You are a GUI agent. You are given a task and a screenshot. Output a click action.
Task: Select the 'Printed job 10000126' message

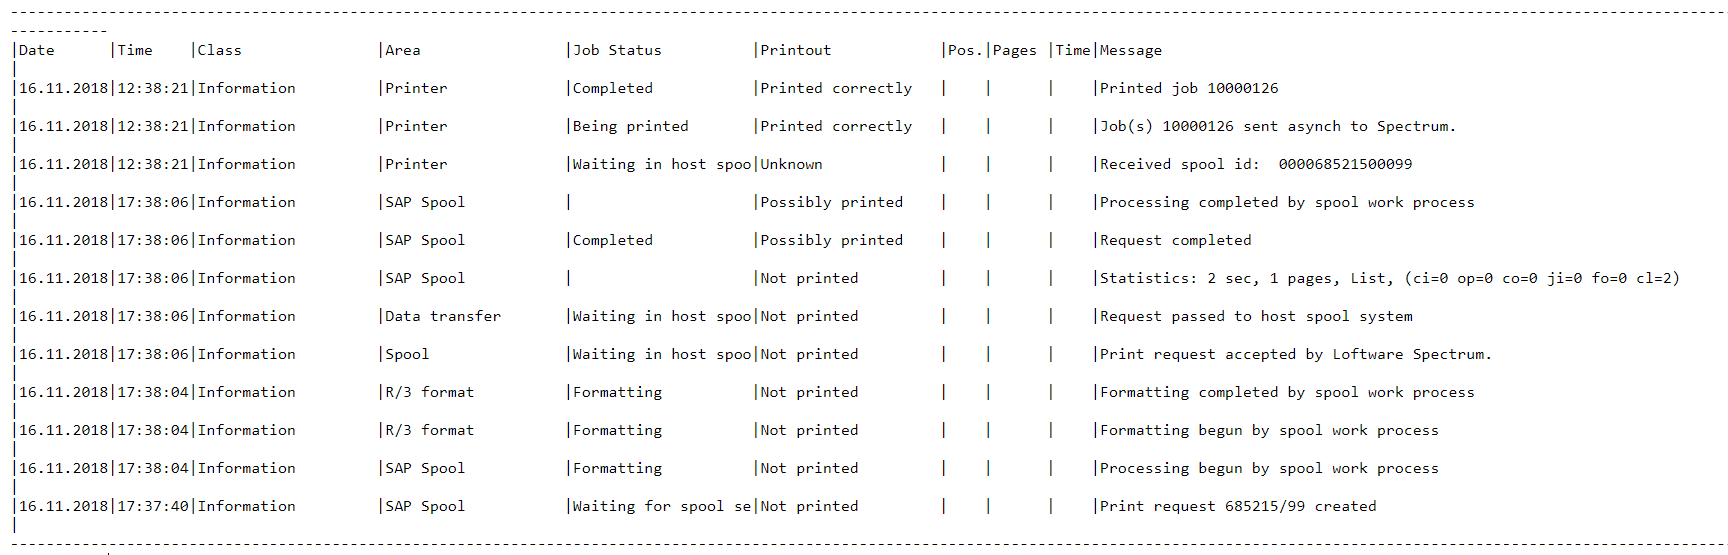1189,88
